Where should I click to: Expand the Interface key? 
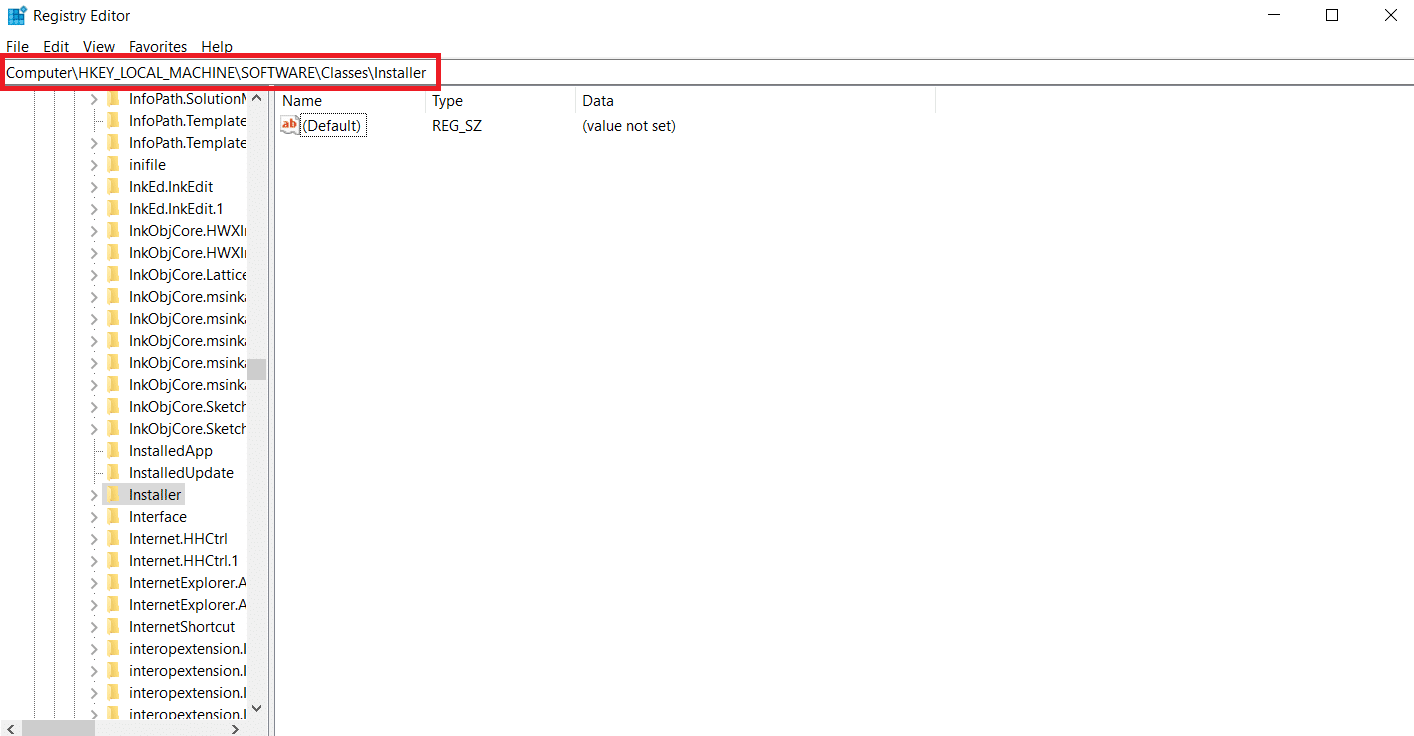point(94,516)
